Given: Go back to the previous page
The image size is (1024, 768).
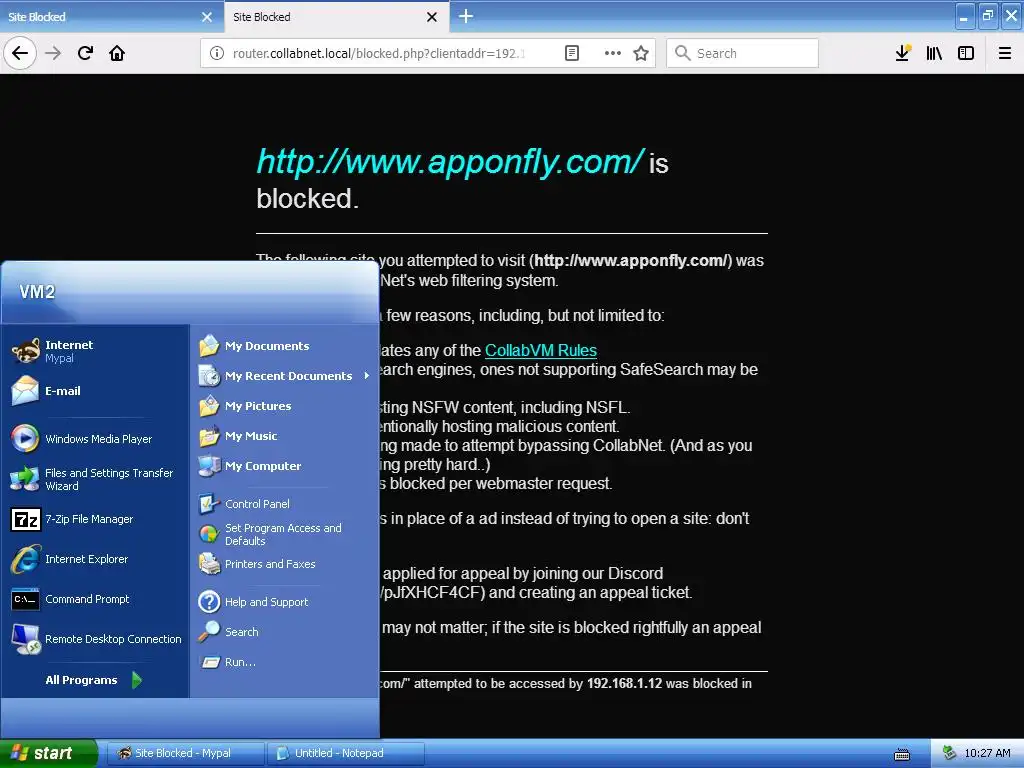Looking at the screenshot, I should 20,53.
